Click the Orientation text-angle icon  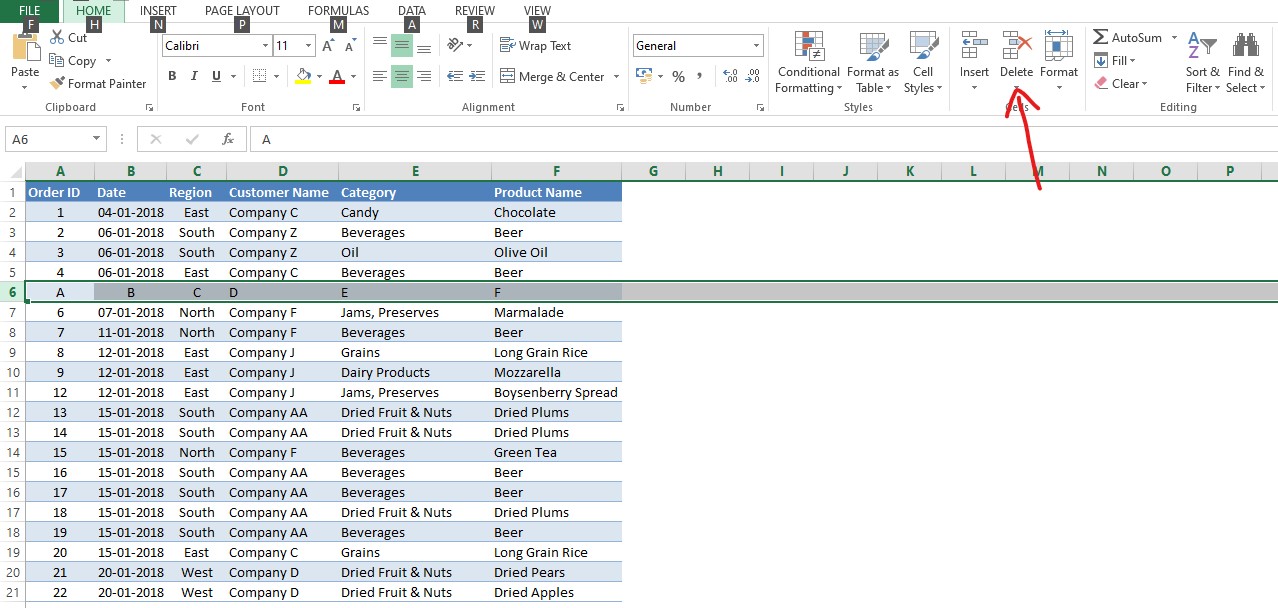click(455, 46)
